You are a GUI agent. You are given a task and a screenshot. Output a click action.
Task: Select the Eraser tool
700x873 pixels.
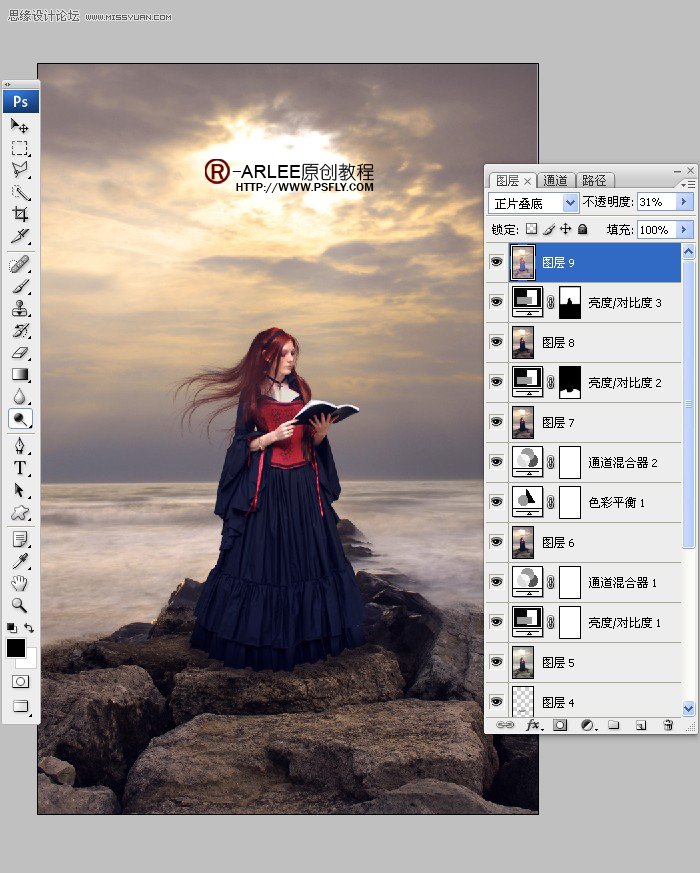(x=19, y=352)
